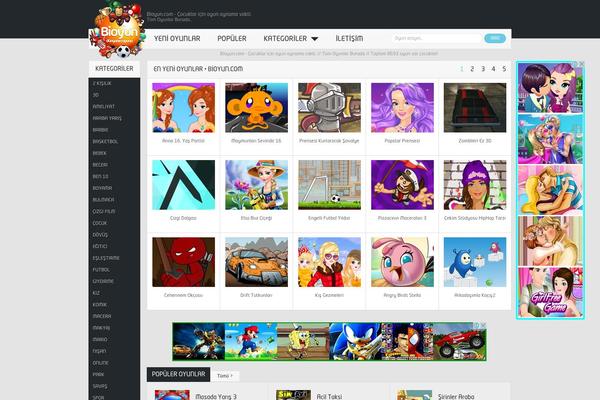Image resolution: width=600 pixels, height=400 pixels.
Task: Open the armored knight game thumbnail
Action: point(329,108)
